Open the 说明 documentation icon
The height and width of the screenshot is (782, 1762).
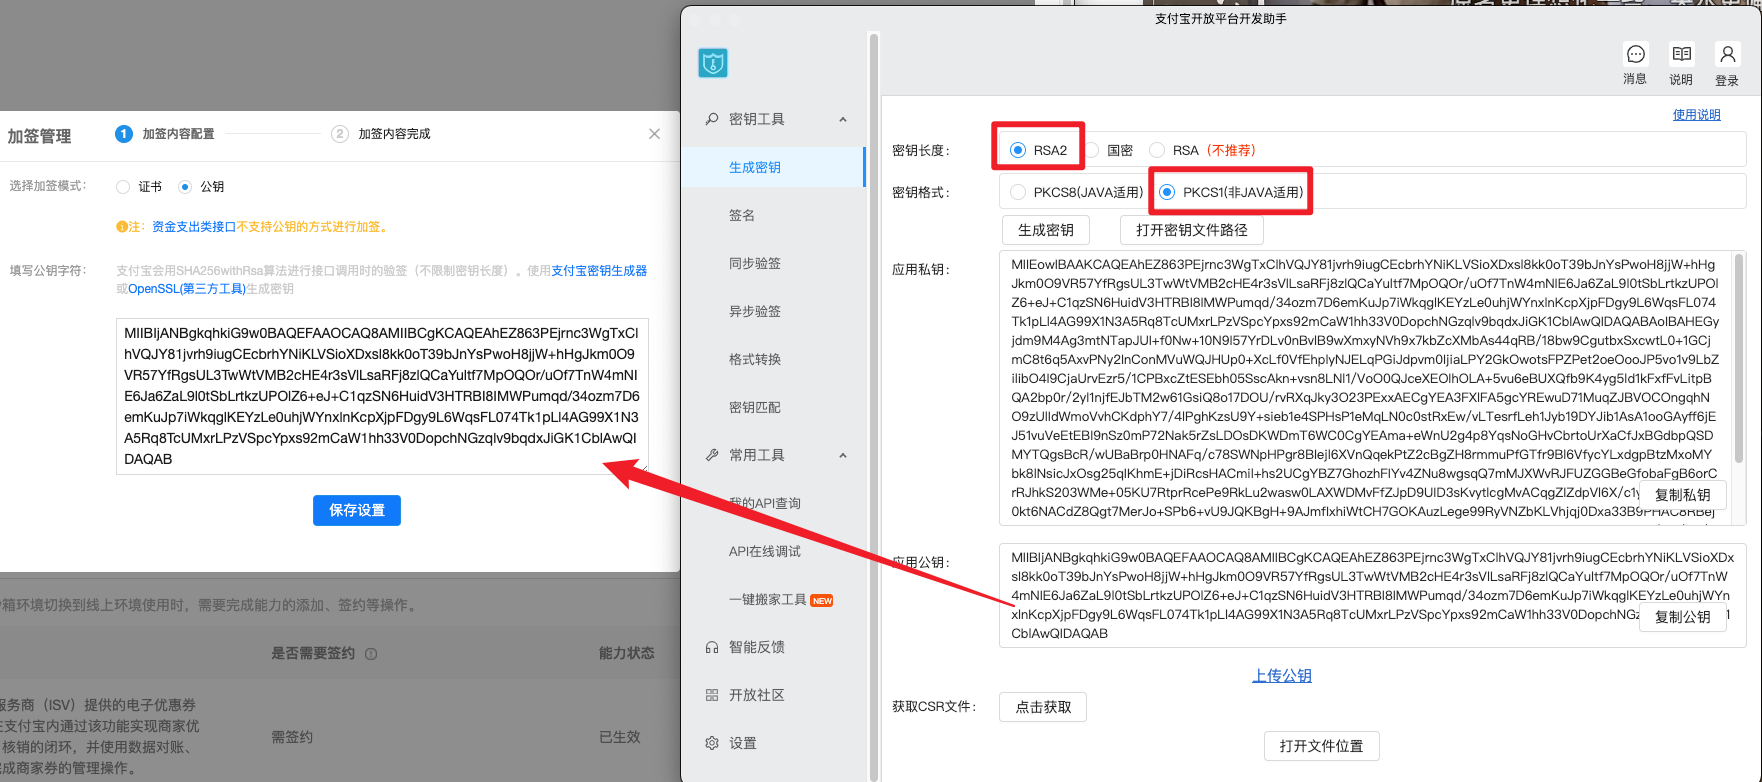tap(1681, 54)
